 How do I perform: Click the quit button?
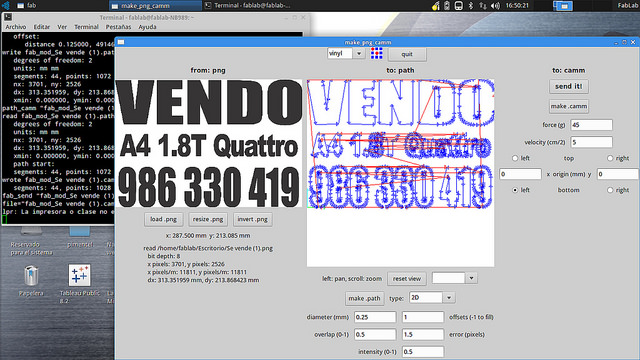[407, 54]
